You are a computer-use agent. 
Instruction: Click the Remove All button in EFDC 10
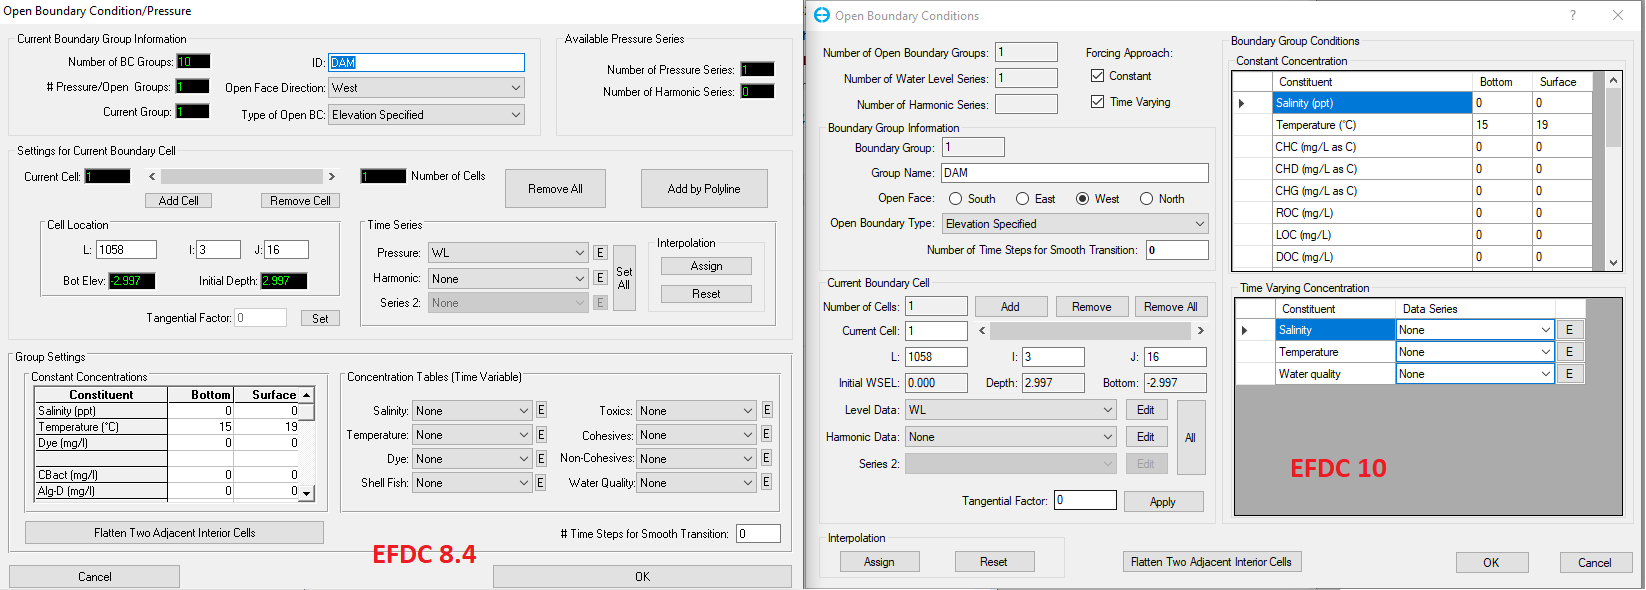point(1170,307)
